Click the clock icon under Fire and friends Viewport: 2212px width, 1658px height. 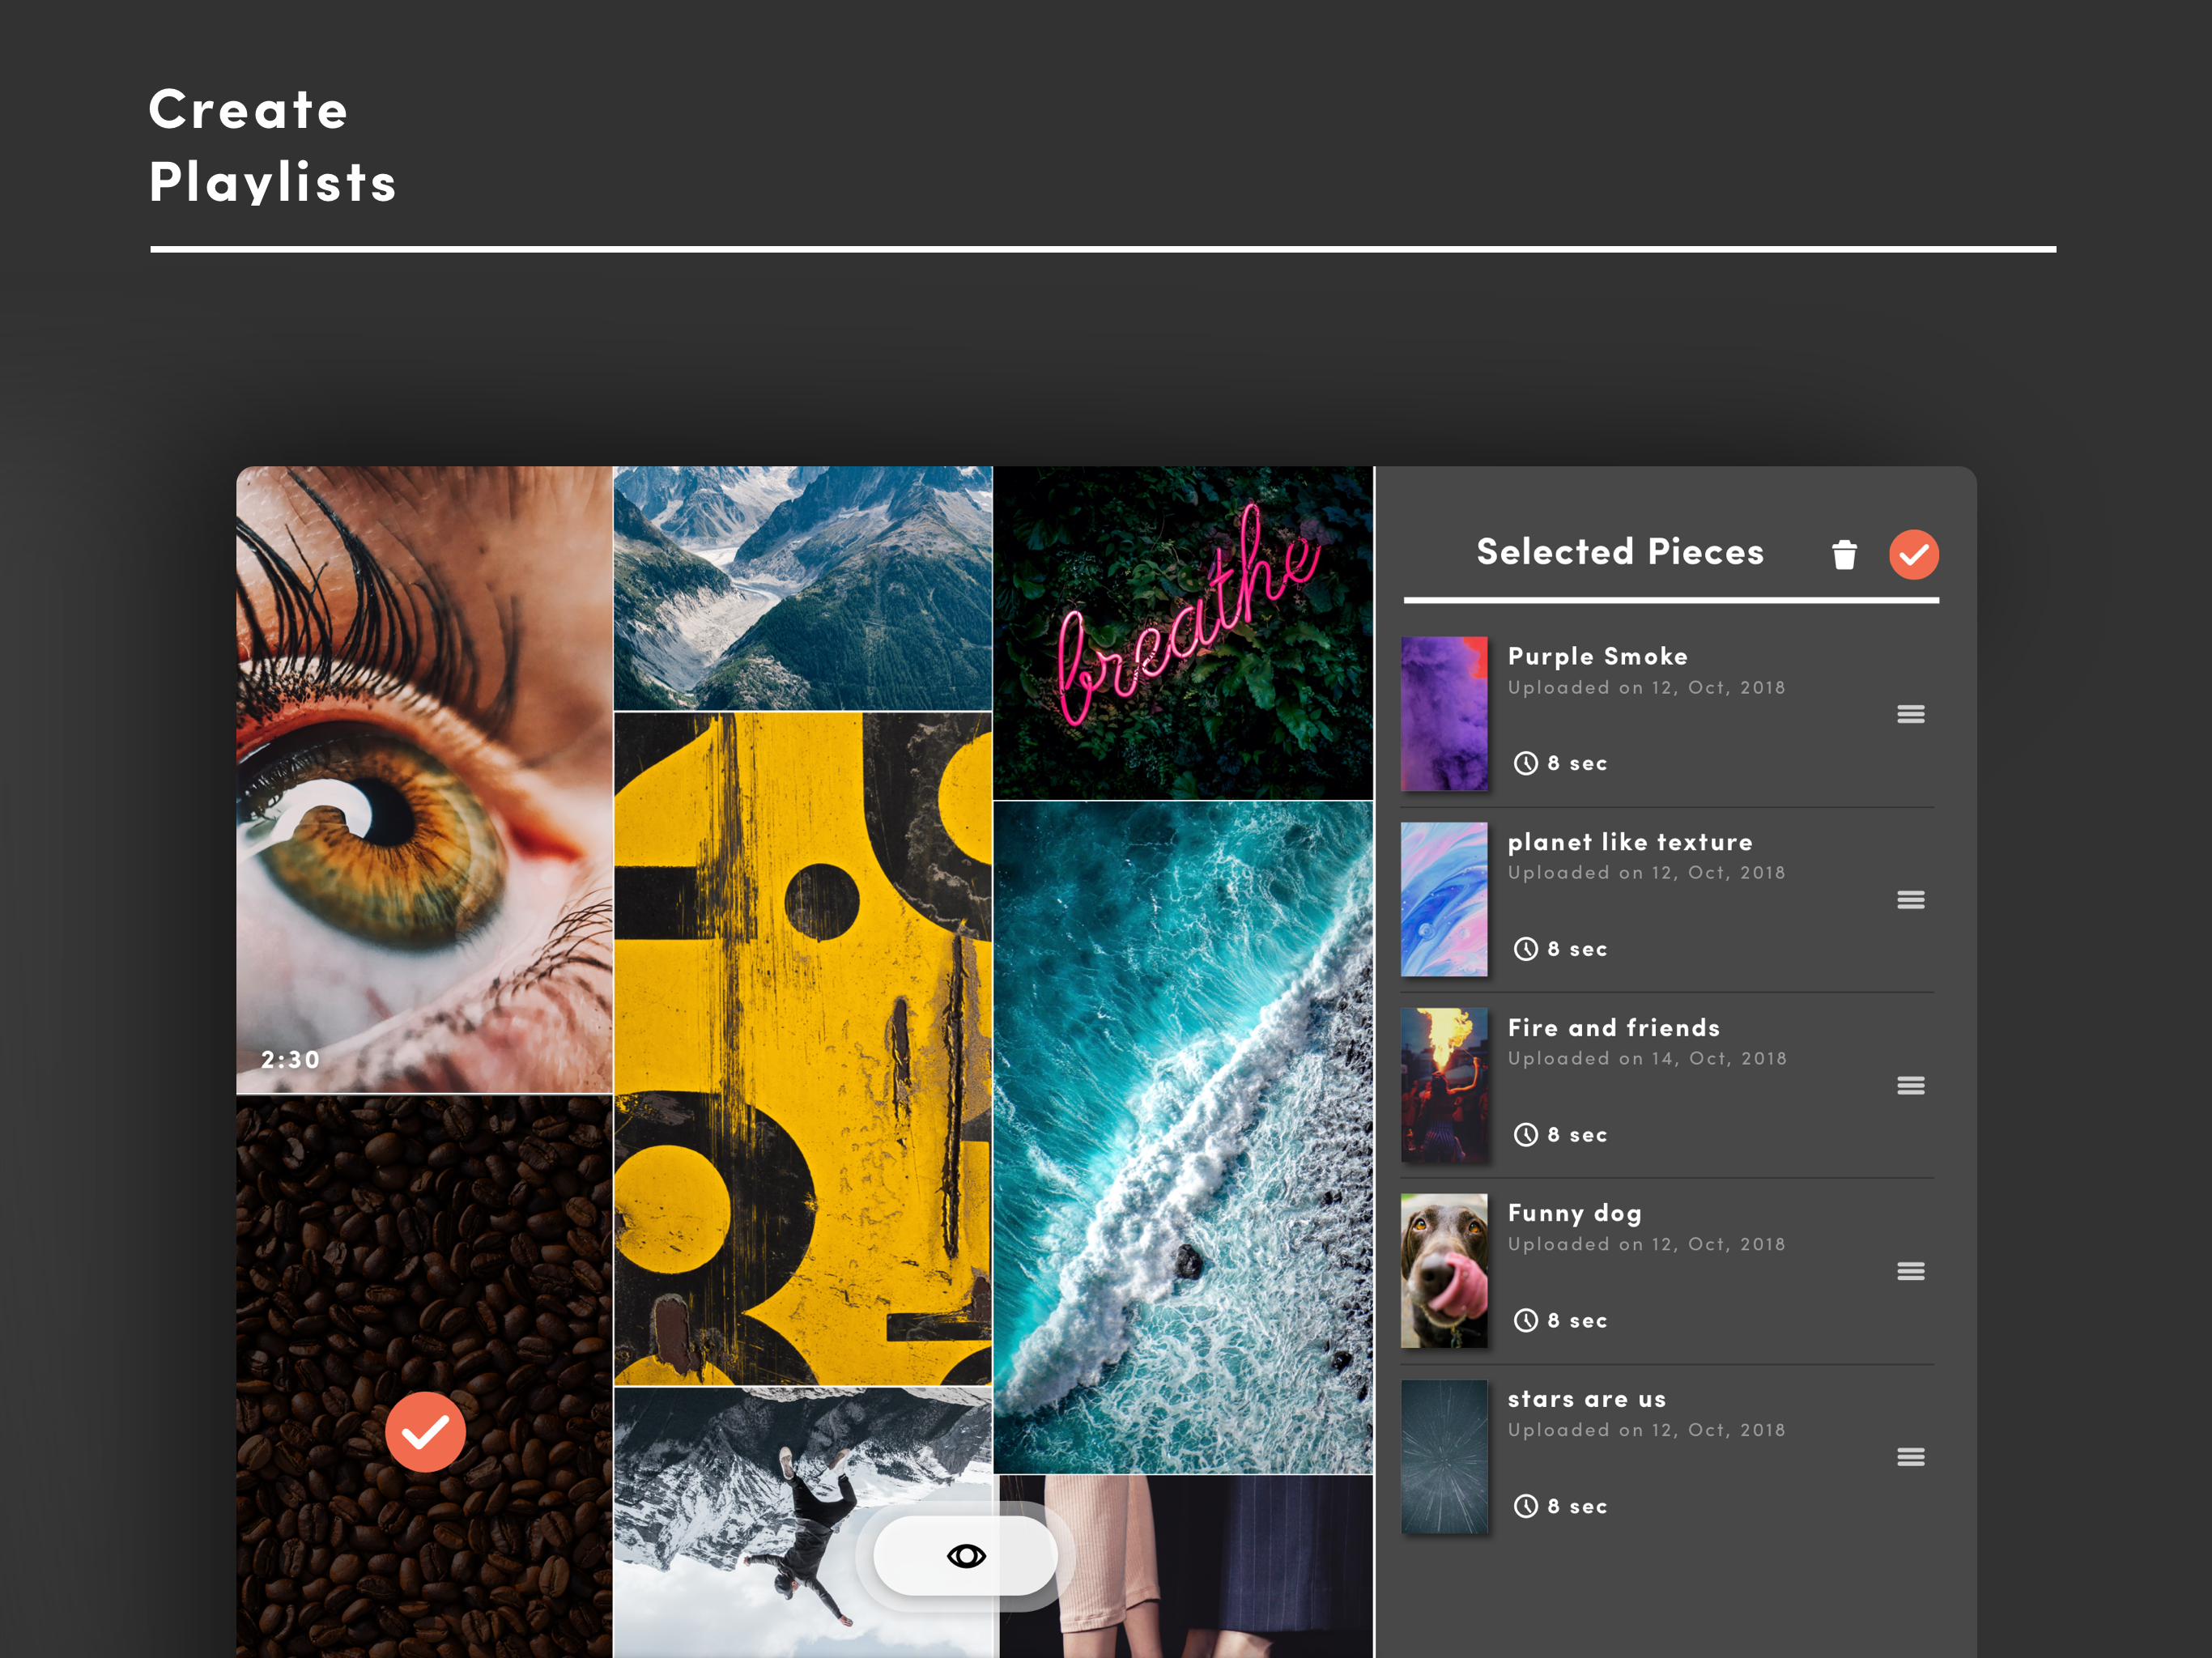click(x=1525, y=1134)
